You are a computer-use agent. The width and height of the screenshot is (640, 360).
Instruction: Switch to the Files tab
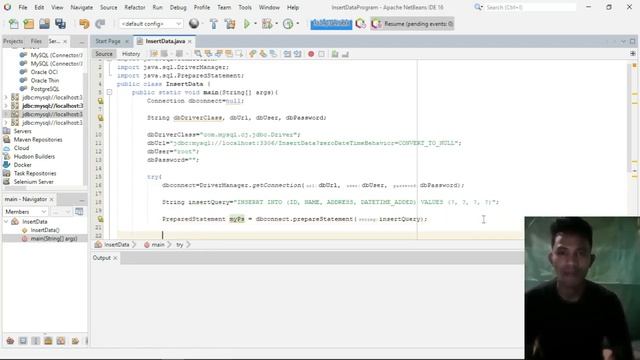click(36, 41)
